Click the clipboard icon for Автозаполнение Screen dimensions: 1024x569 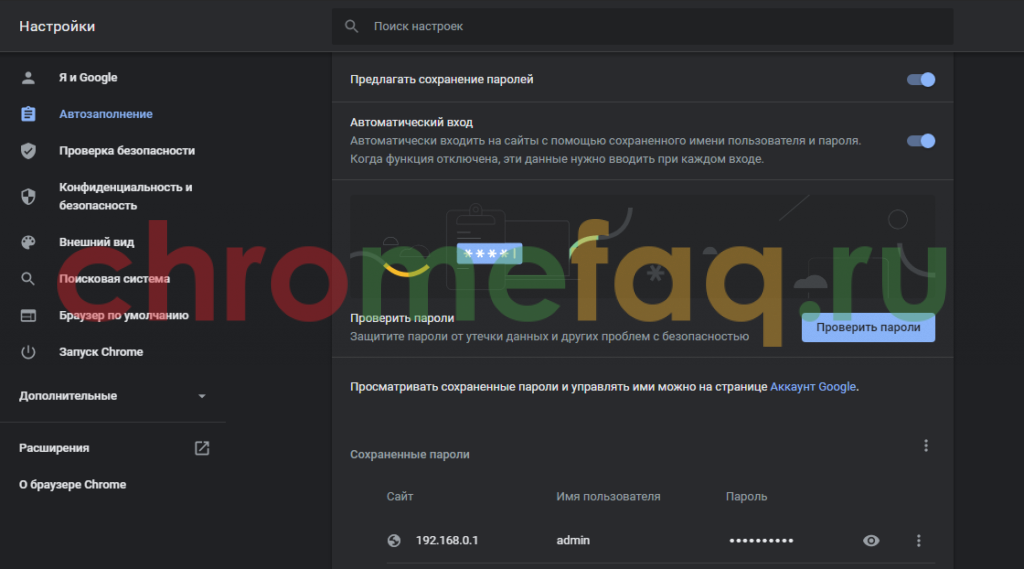click(x=28, y=114)
